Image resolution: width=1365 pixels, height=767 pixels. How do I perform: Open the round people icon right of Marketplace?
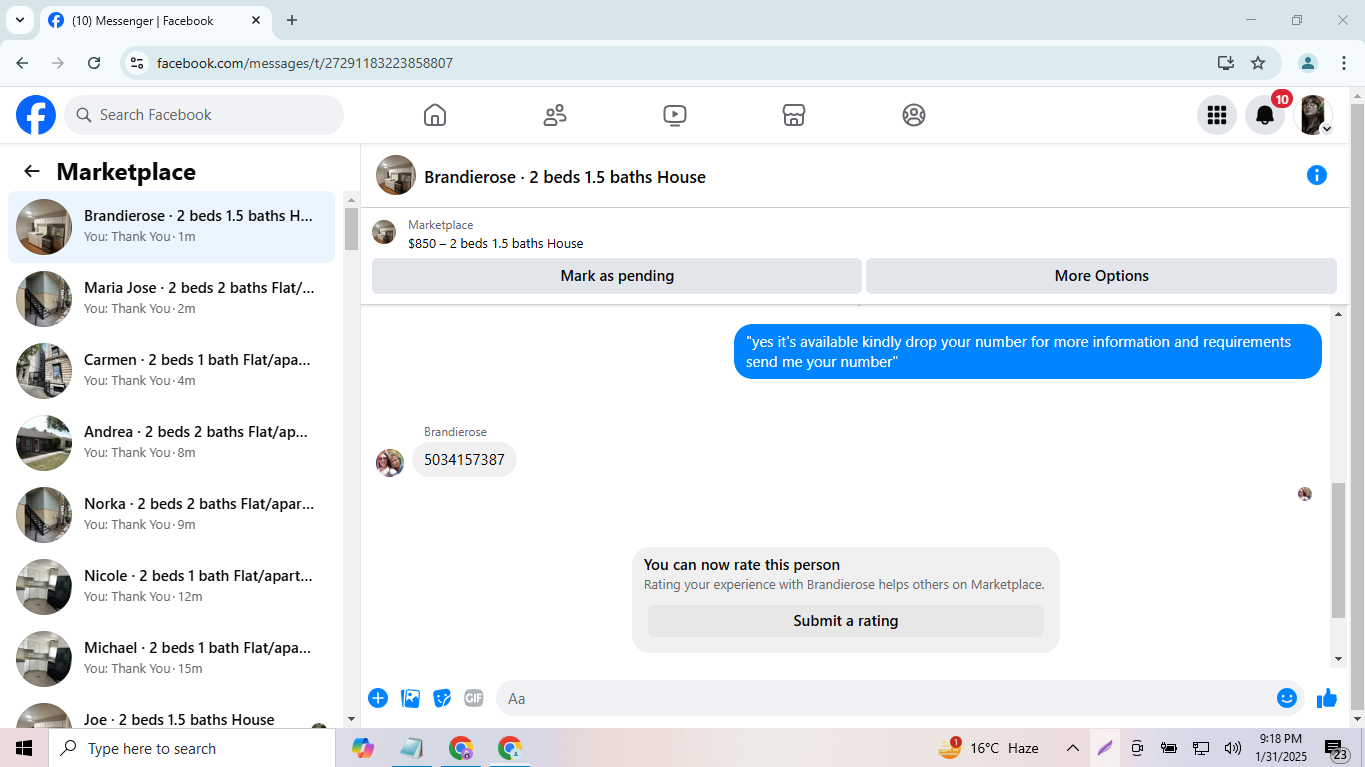point(914,115)
